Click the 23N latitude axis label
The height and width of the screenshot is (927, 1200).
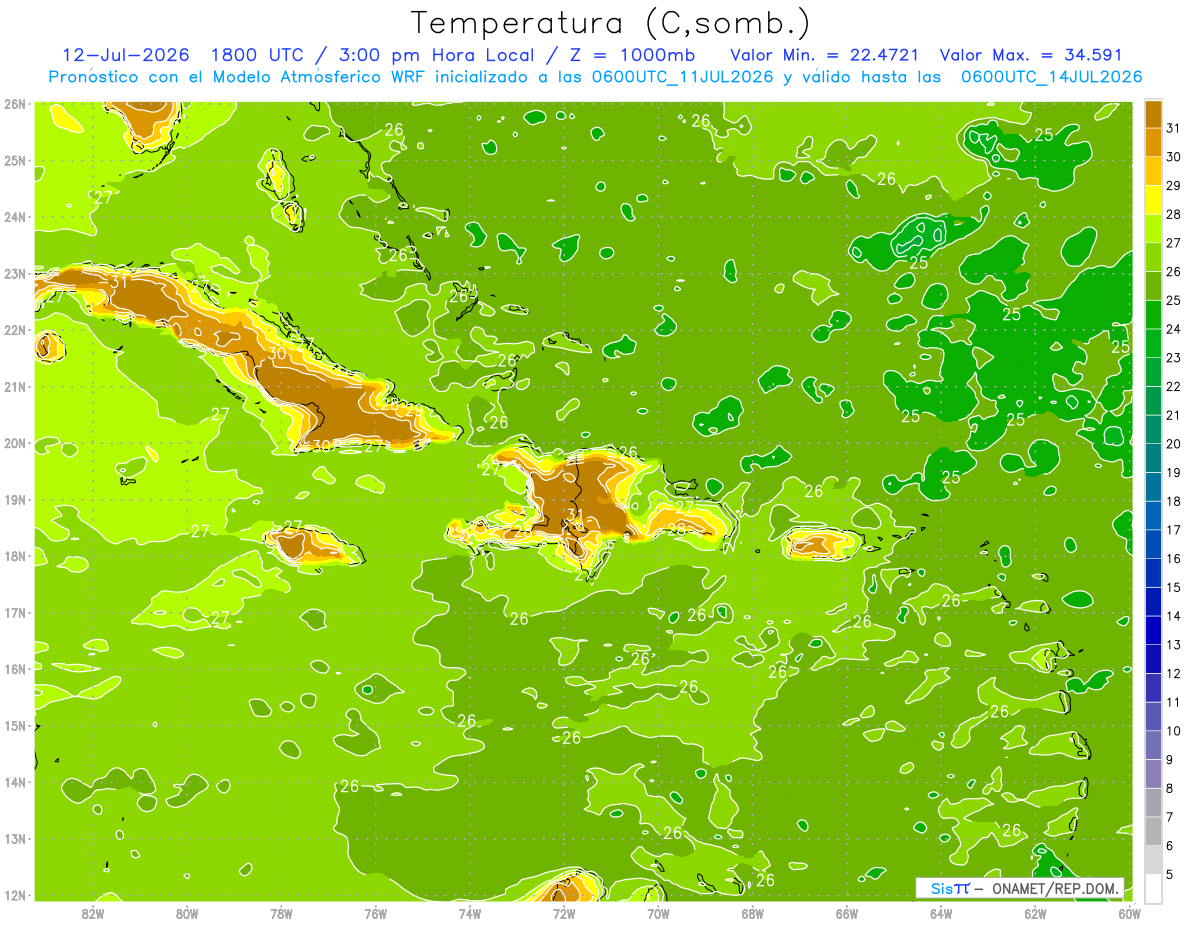(15, 274)
